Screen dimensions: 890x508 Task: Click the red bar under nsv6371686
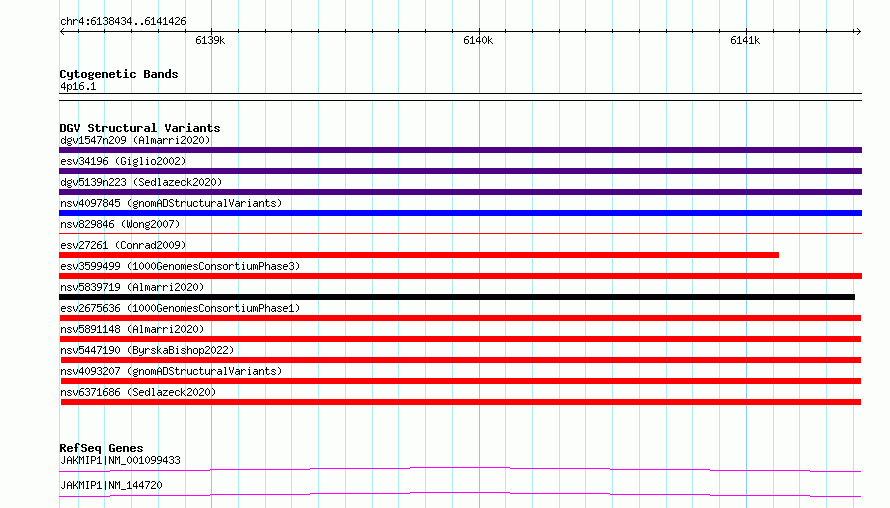[x=461, y=402]
